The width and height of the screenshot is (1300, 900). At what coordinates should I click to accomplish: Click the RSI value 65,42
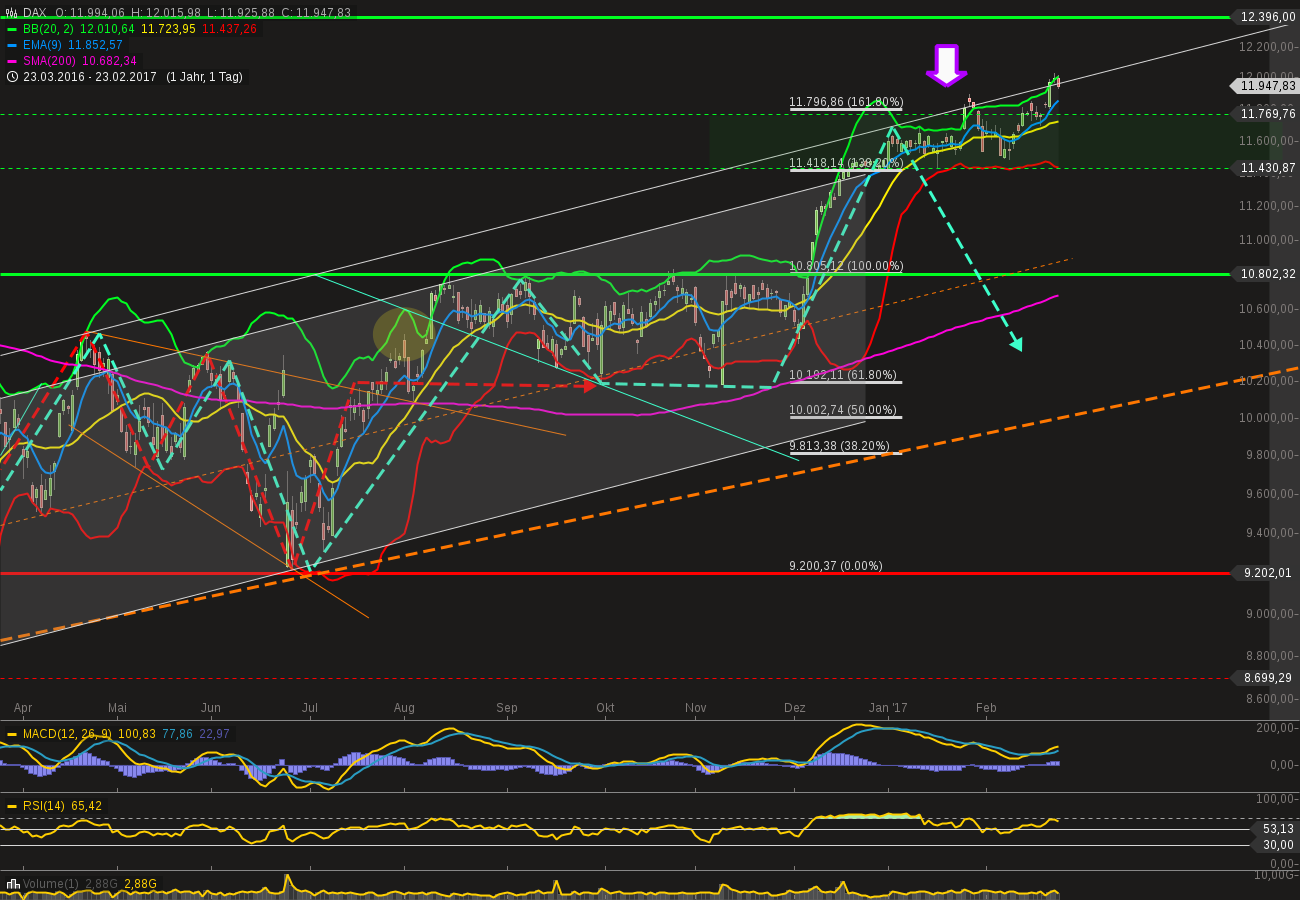click(x=87, y=806)
